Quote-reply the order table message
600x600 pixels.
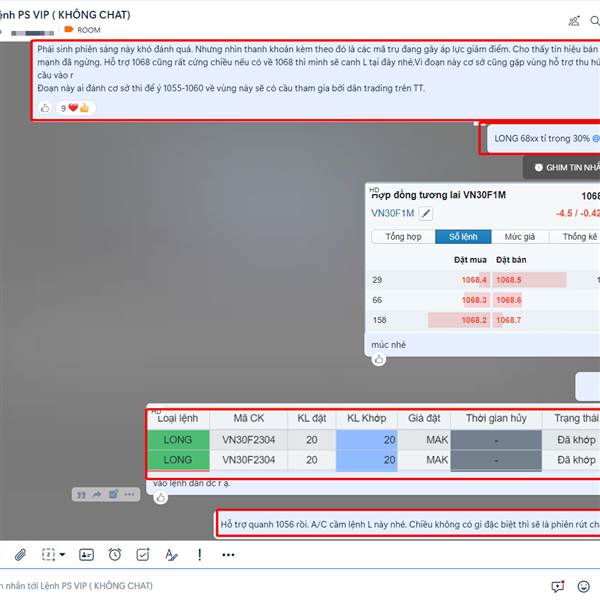pyautogui.click(x=81, y=494)
